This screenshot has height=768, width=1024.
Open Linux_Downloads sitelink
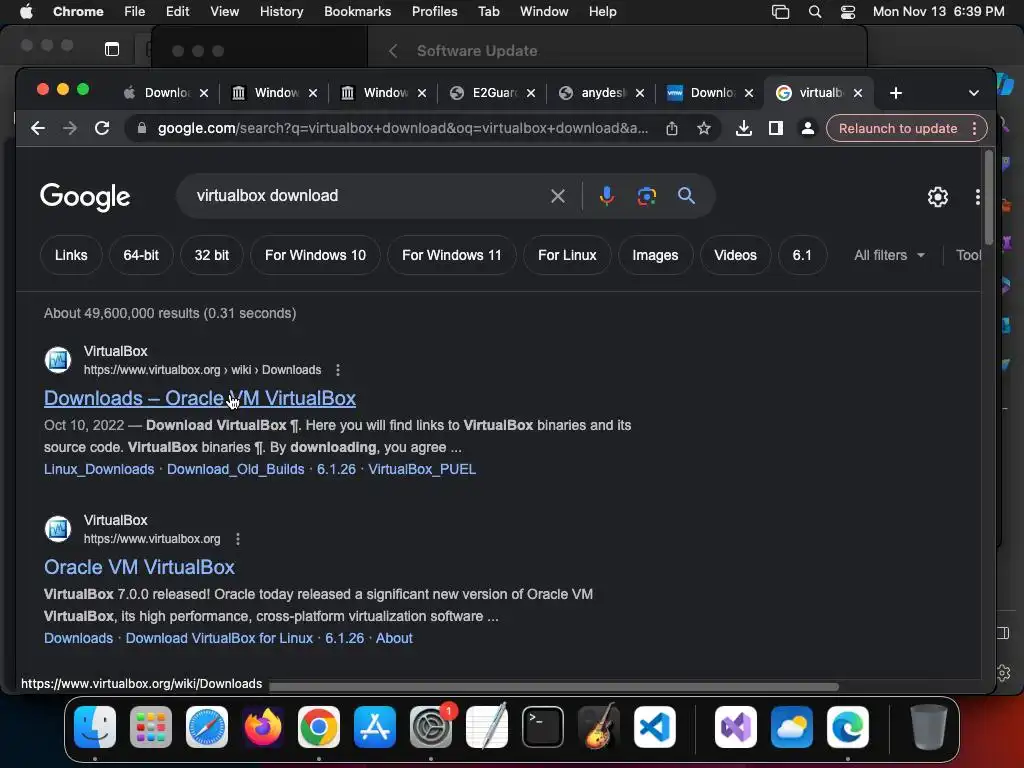(x=99, y=470)
